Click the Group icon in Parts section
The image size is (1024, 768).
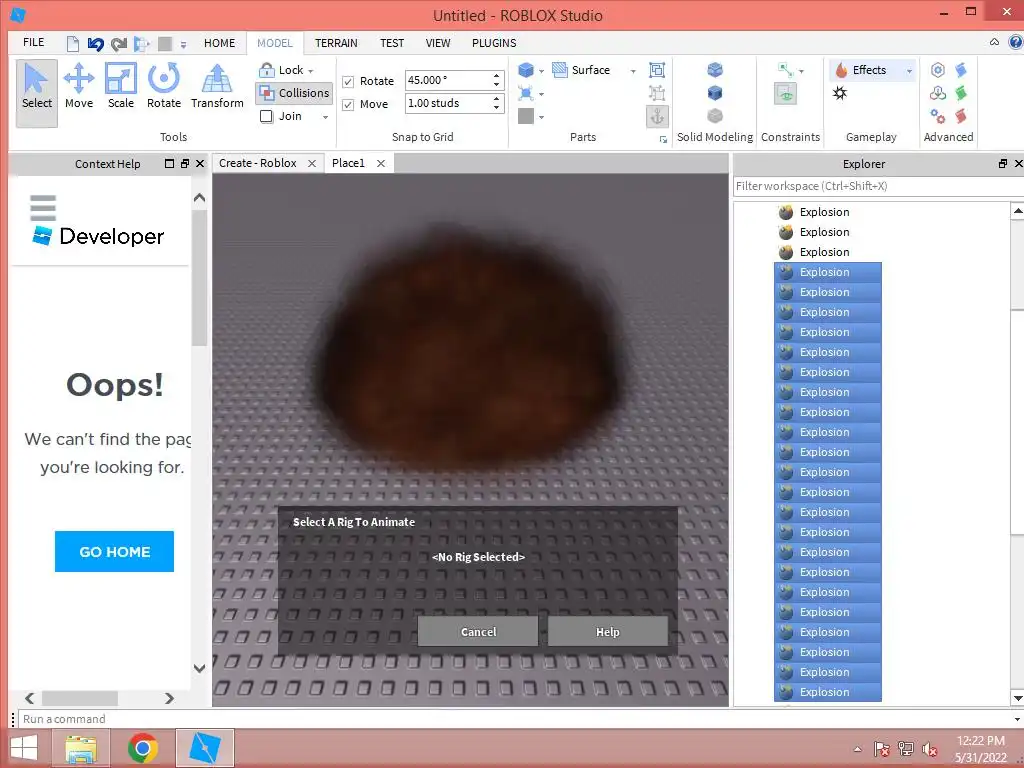[x=657, y=70]
